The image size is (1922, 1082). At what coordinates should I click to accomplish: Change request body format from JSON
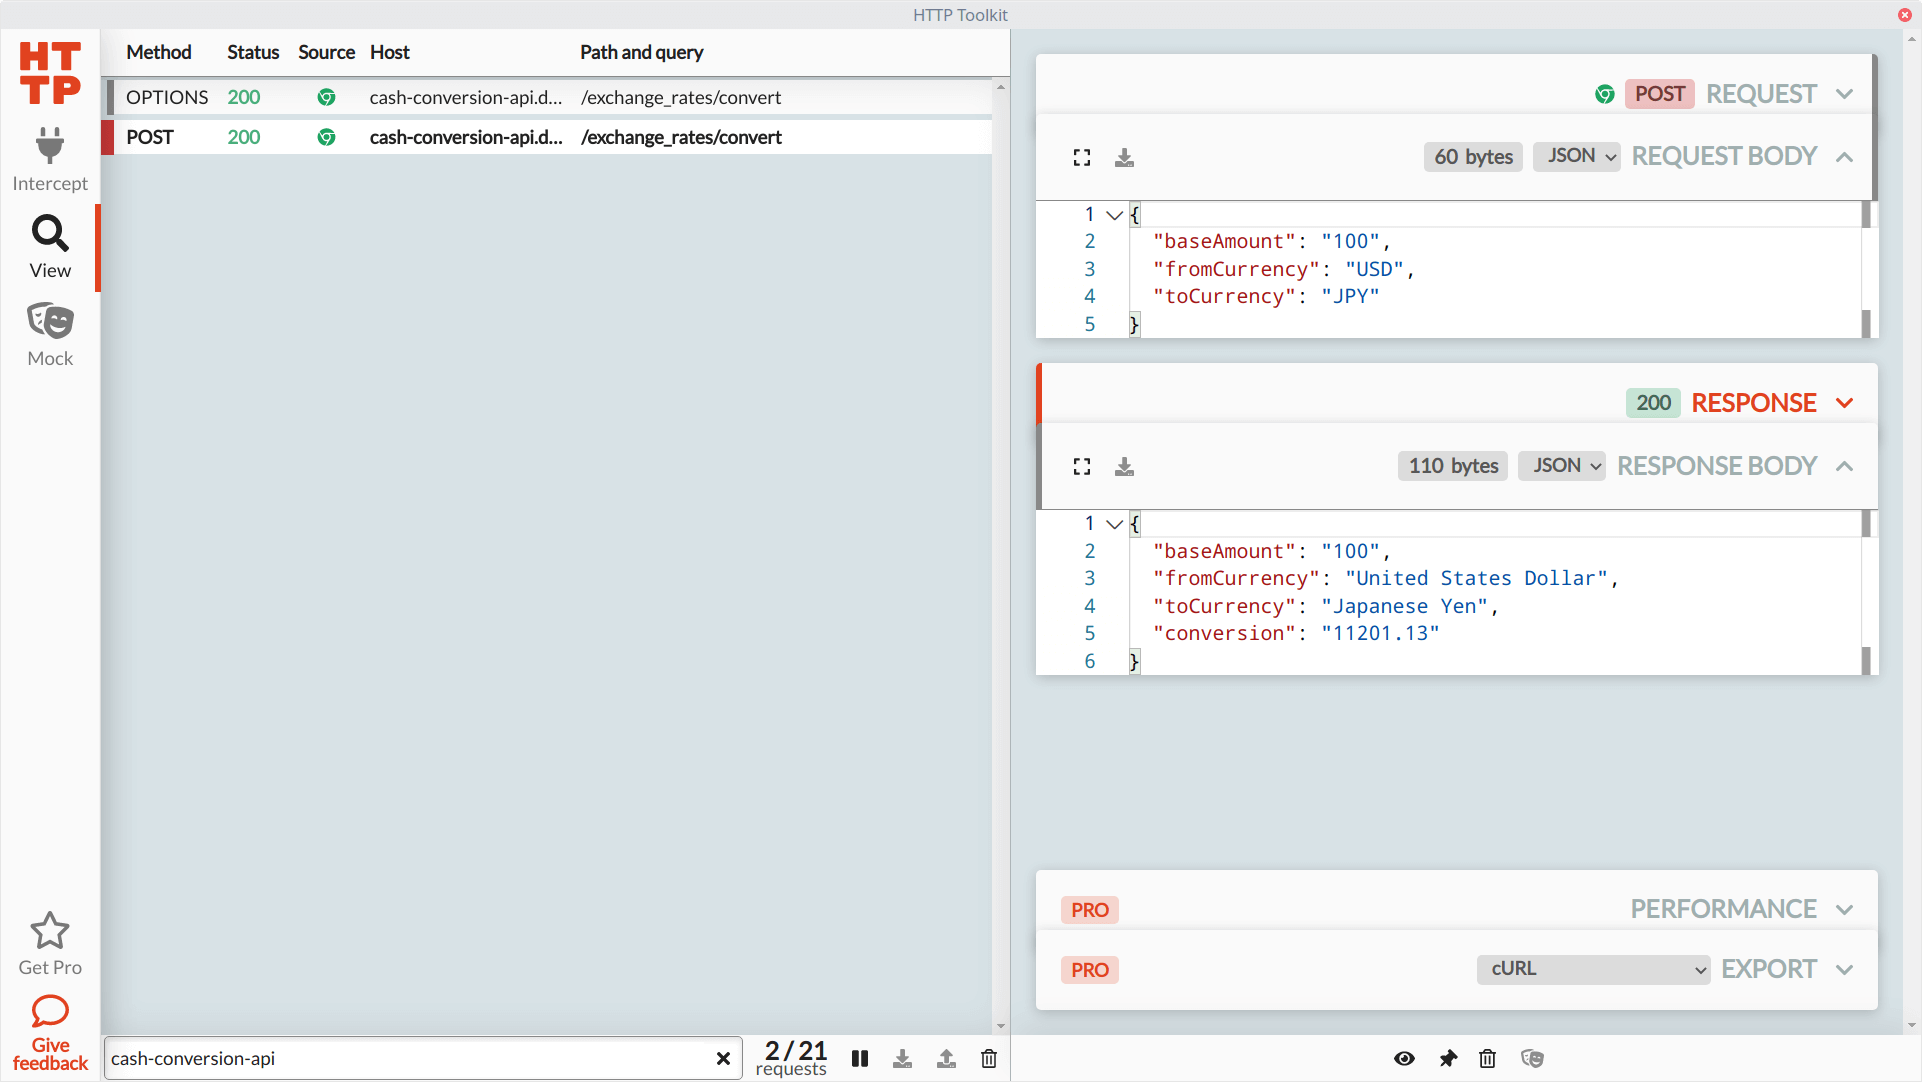(x=1576, y=156)
